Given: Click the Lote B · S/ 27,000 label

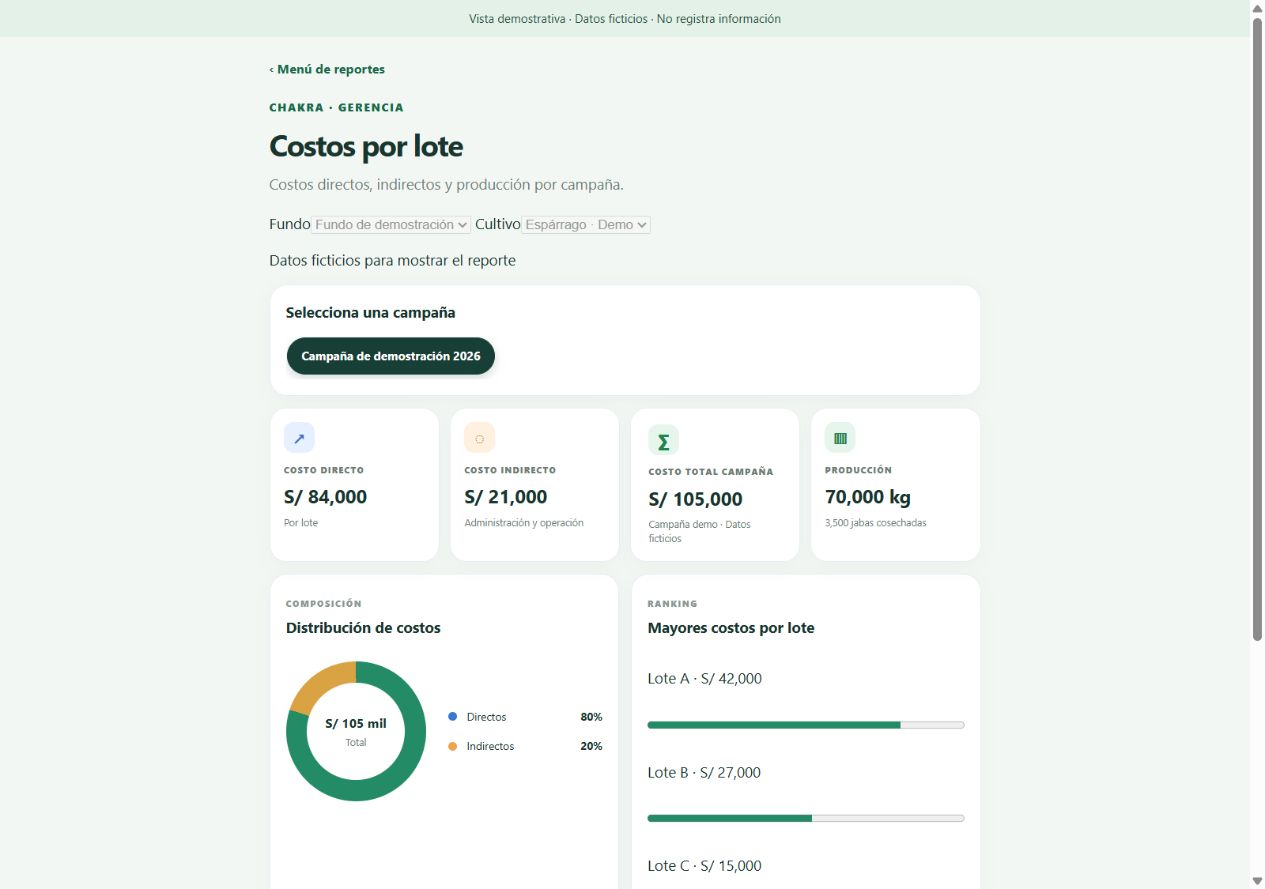Looking at the screenshot, I should pos(704,772).
